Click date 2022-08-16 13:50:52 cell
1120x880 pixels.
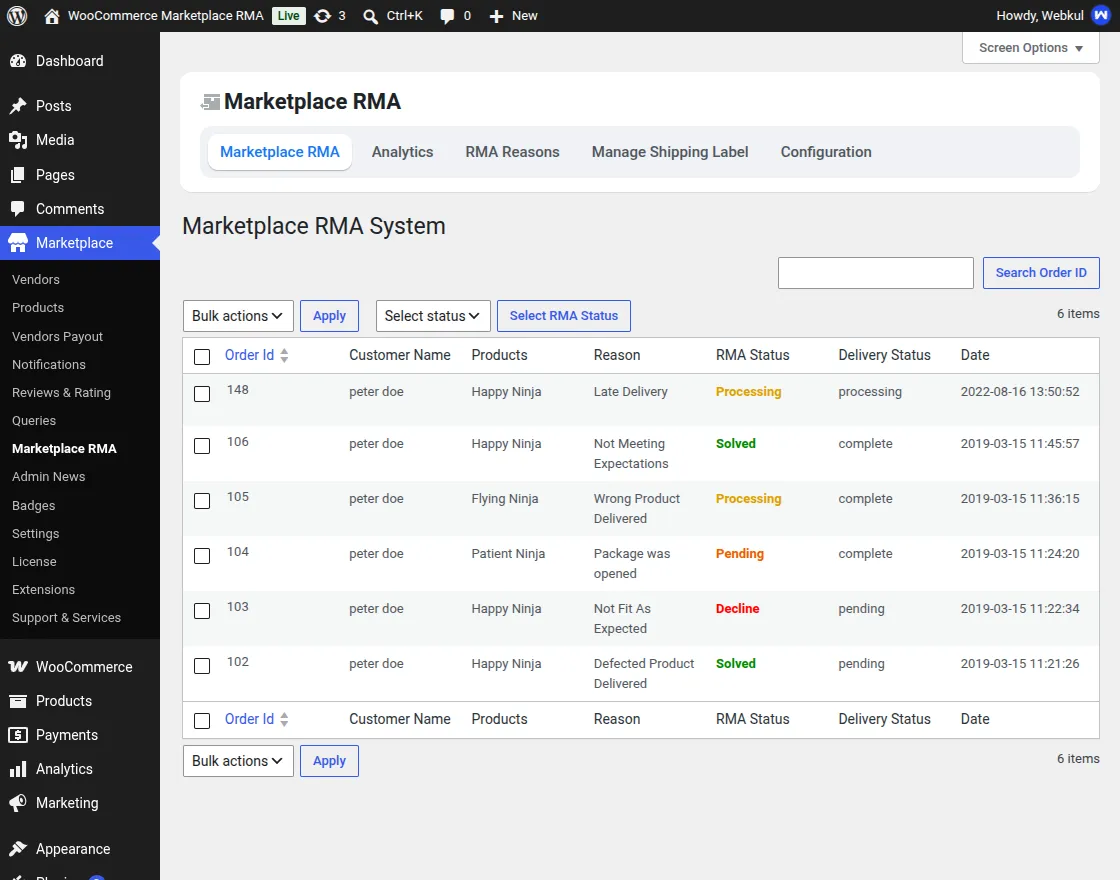[1020, 391]
